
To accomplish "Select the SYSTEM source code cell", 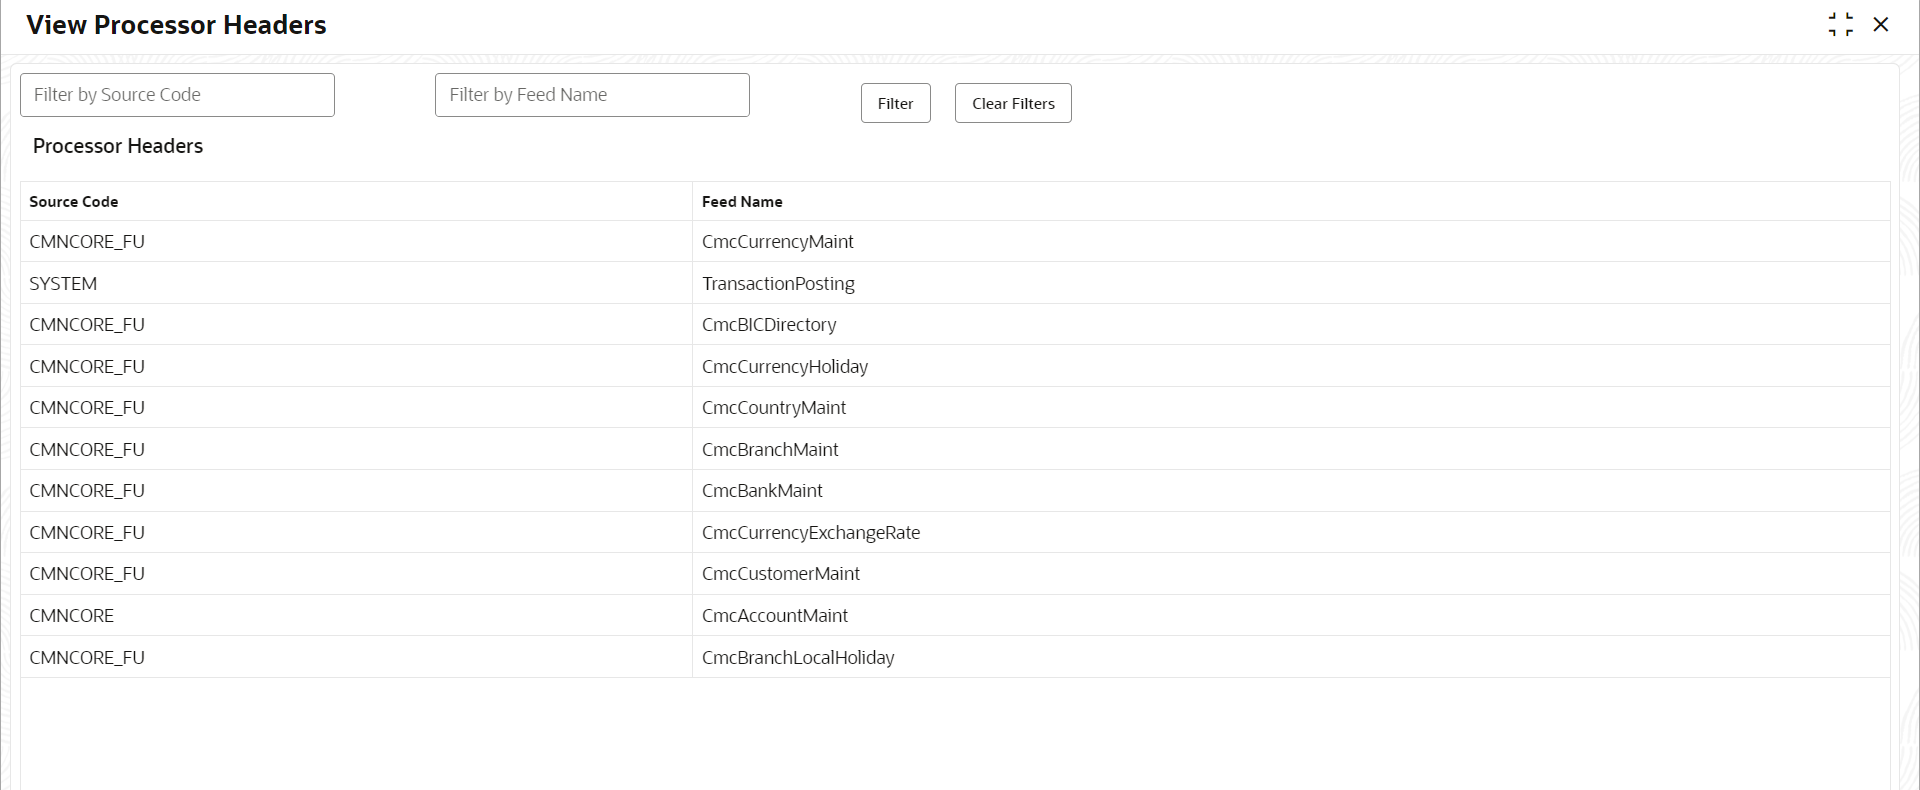I will coord(356,283).
